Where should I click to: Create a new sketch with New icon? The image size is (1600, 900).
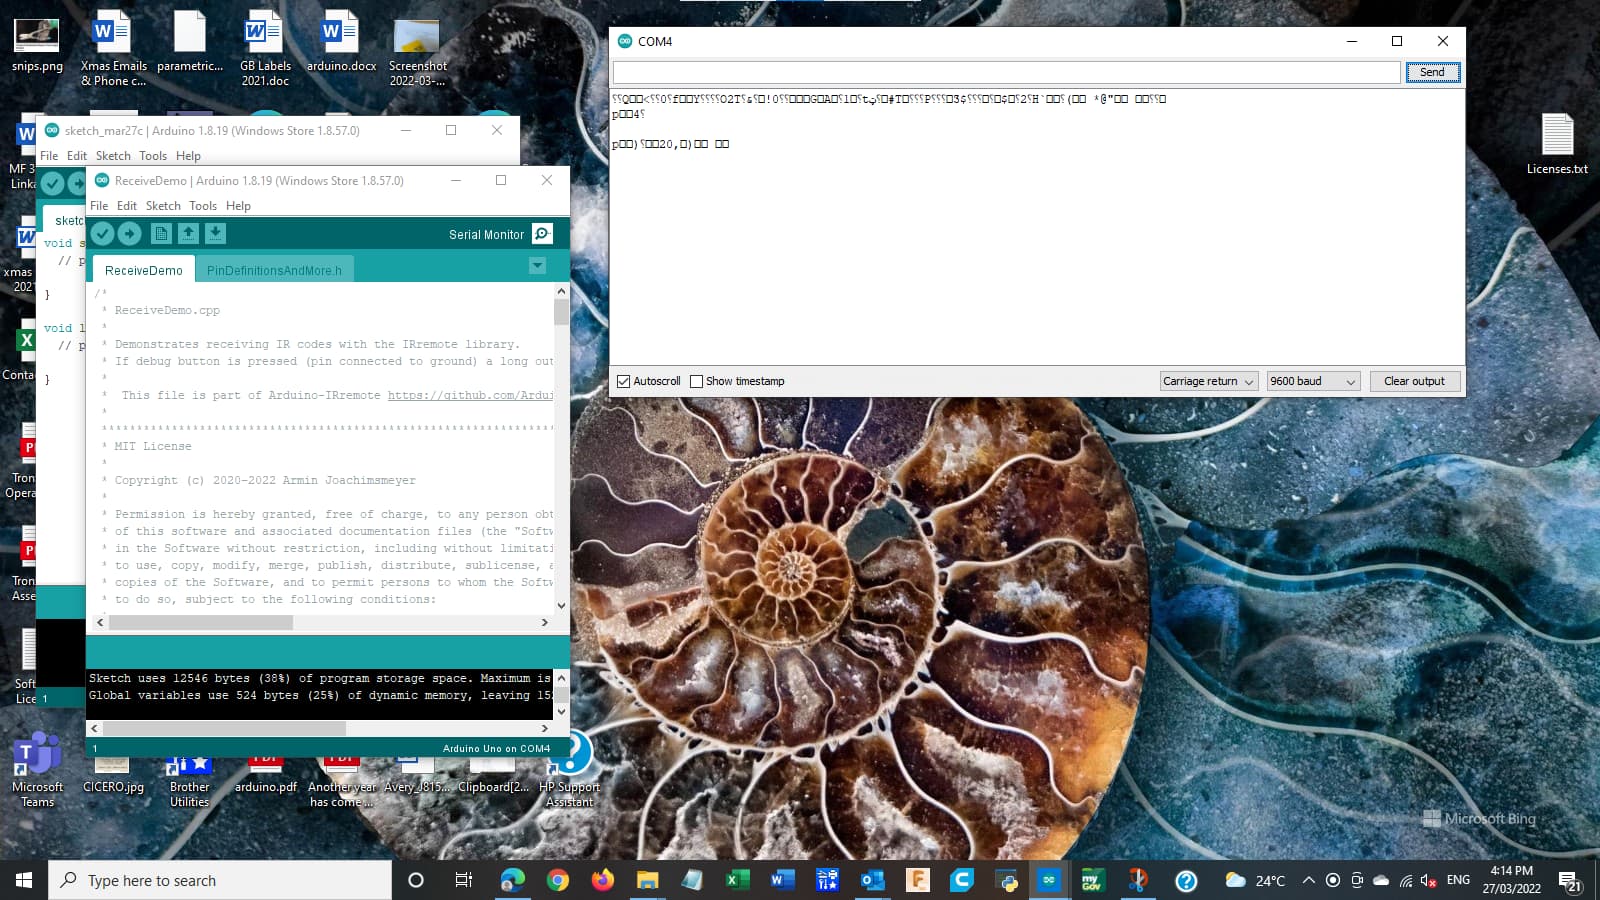(161, 234)
